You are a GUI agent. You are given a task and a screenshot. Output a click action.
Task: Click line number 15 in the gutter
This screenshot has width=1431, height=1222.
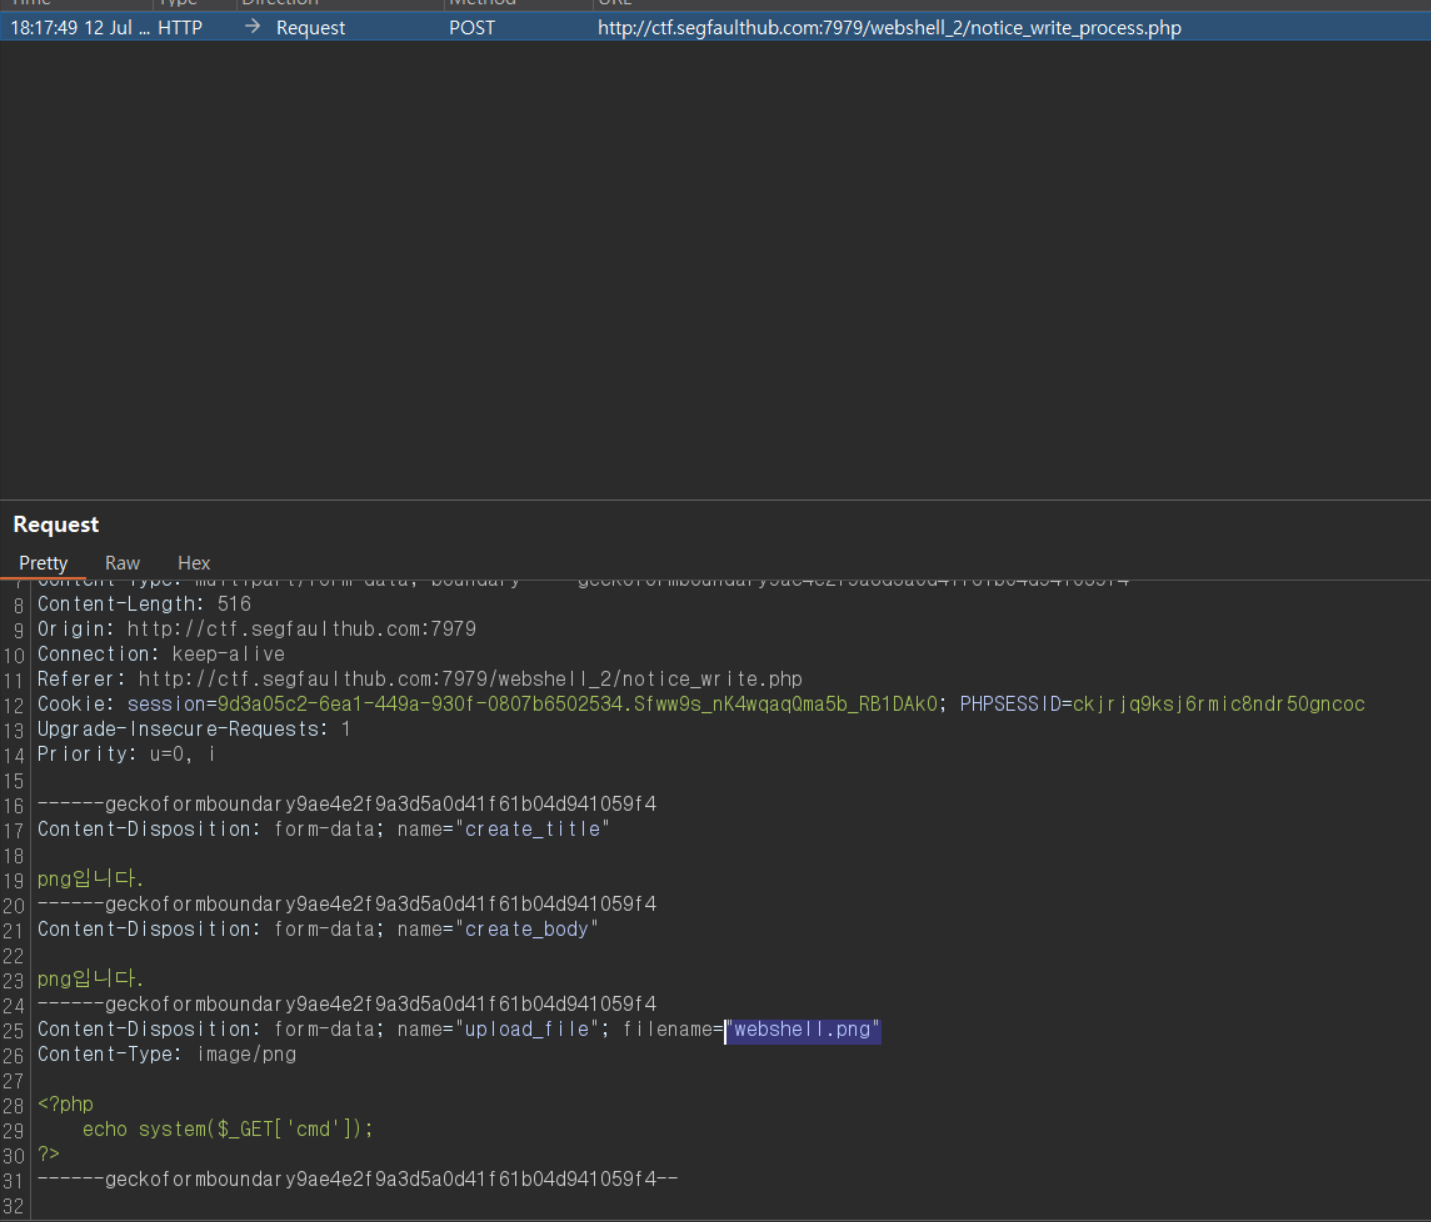pyautogui.click(x=13, y=781)
